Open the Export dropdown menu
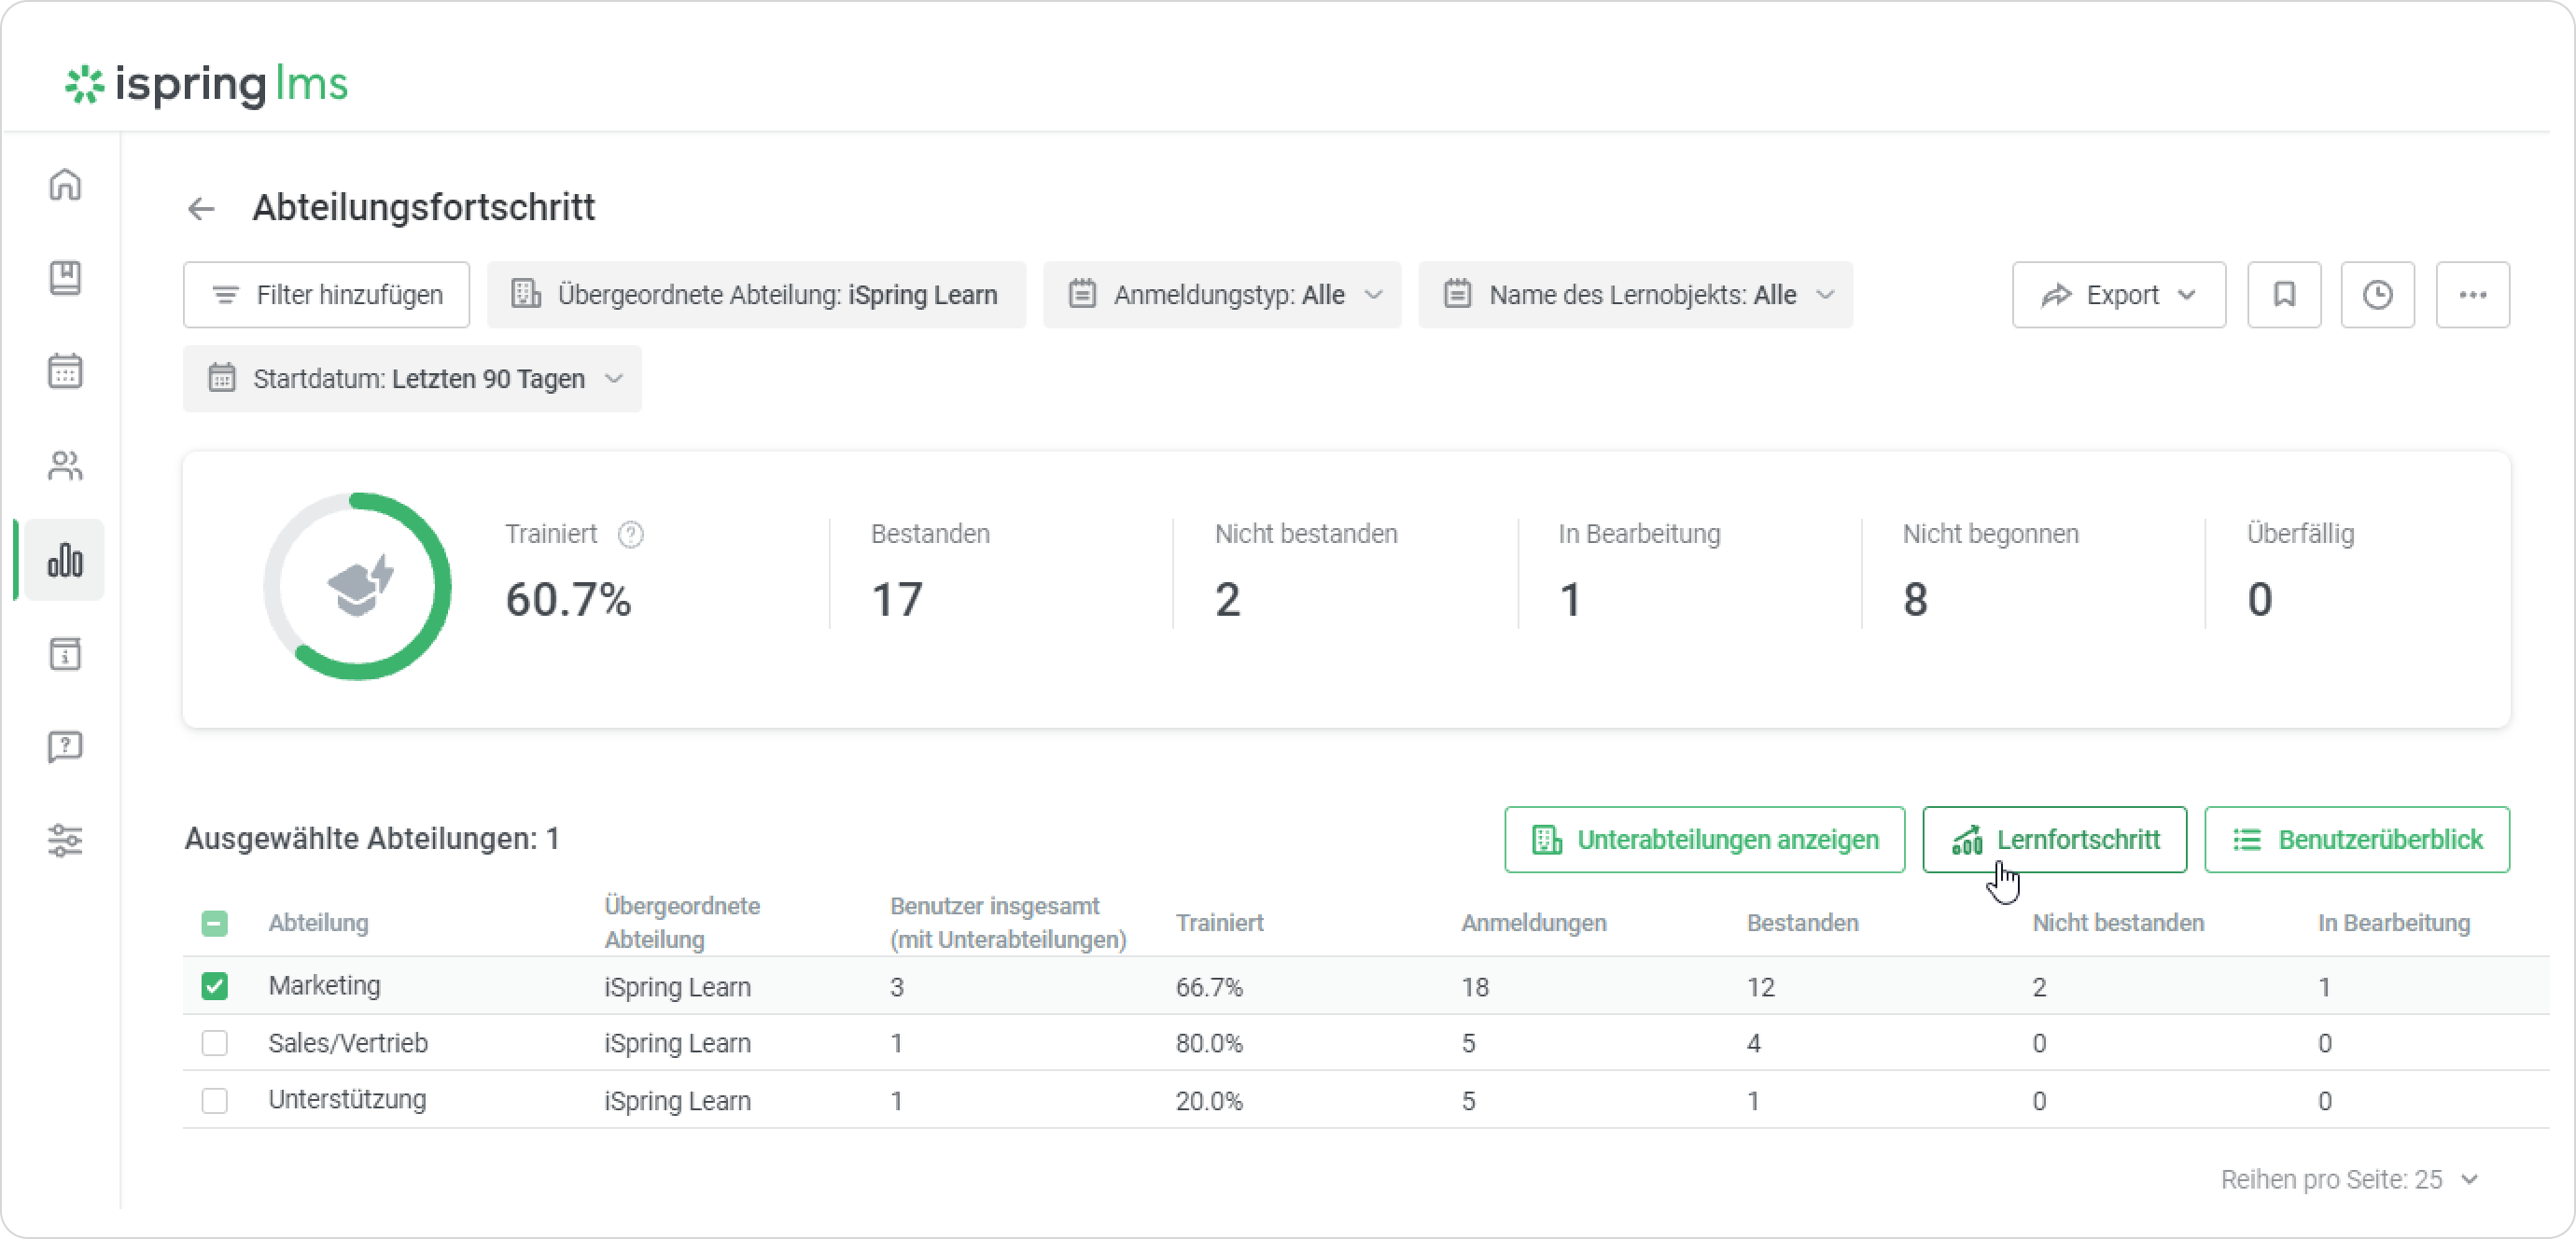This screenshot has width=2576, height=1239. pos(2119,295)
